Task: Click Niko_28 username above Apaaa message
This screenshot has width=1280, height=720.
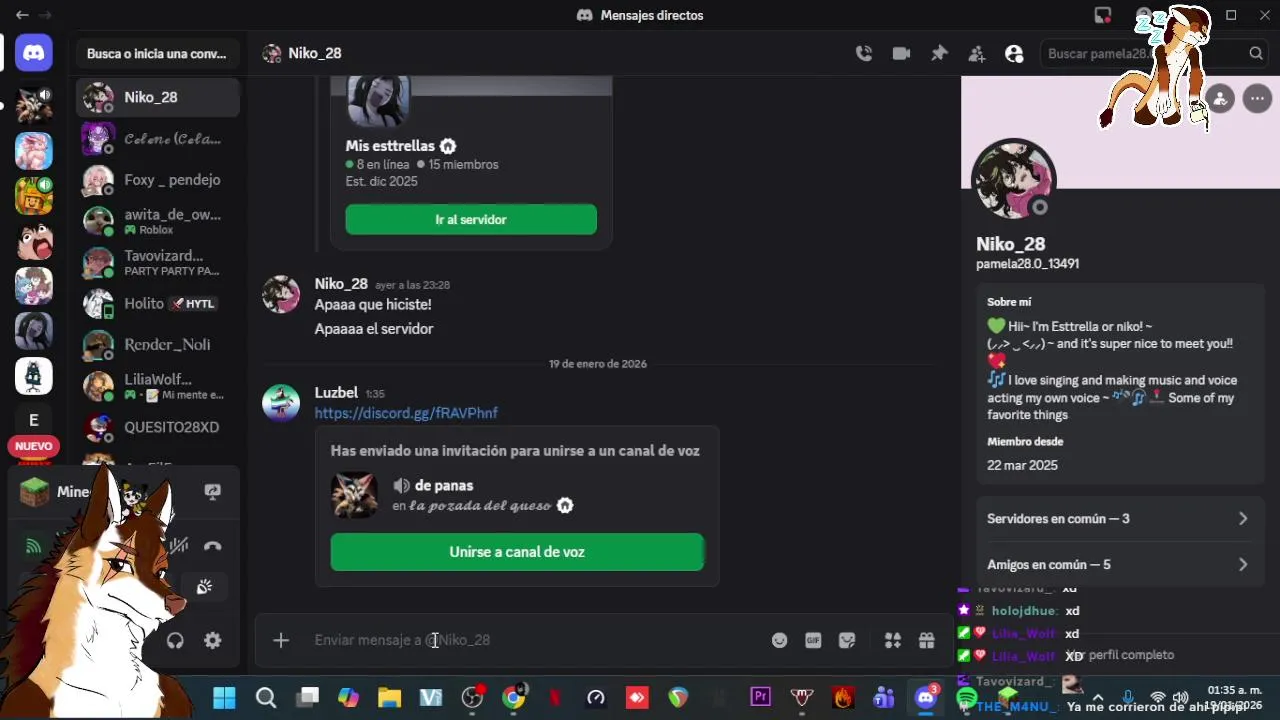Action: coord(341,284)
